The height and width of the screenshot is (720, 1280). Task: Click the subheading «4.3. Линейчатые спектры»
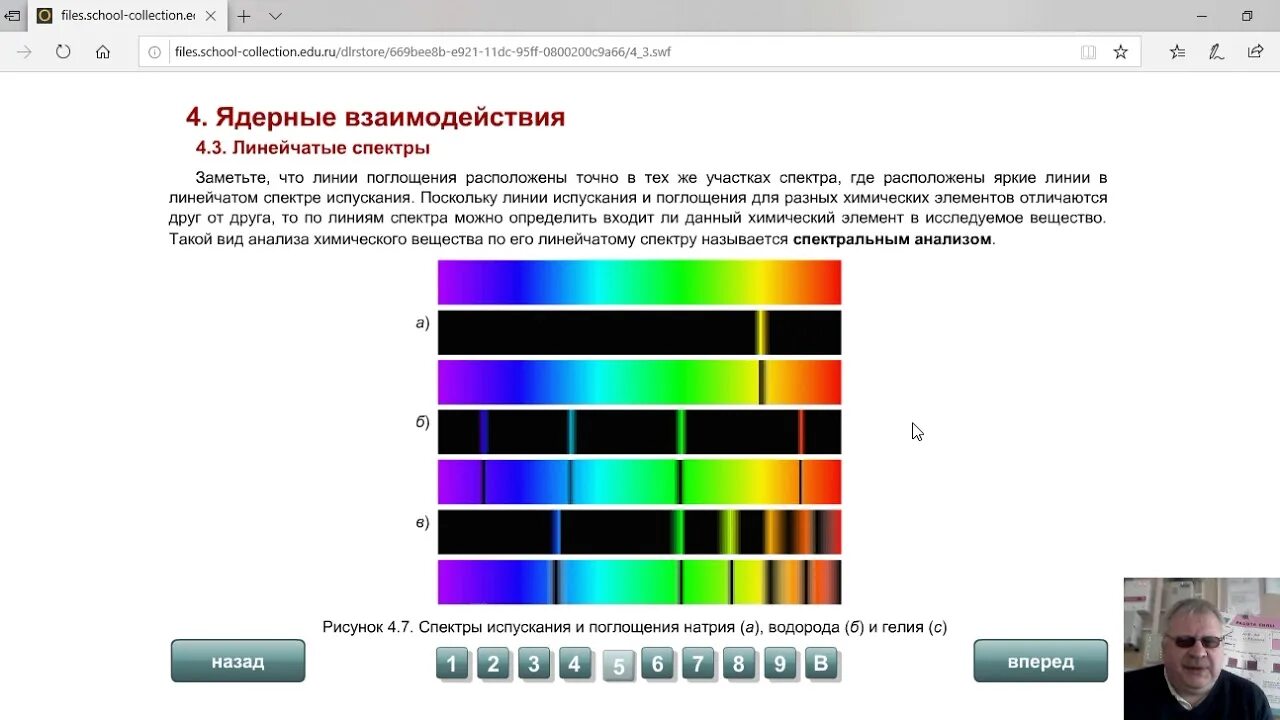[x=313, y=148]
